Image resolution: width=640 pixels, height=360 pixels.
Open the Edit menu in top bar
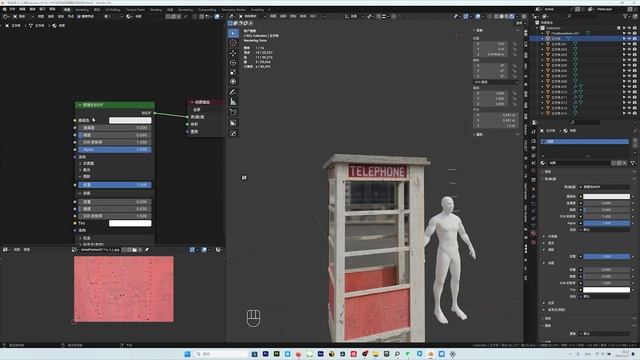coord(22,9)
